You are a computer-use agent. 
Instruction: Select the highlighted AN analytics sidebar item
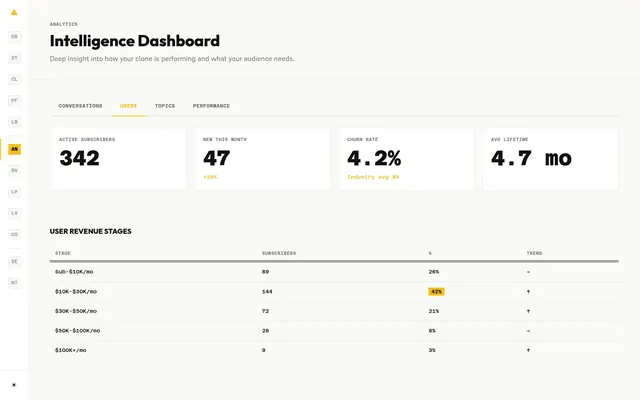(14, 149)
